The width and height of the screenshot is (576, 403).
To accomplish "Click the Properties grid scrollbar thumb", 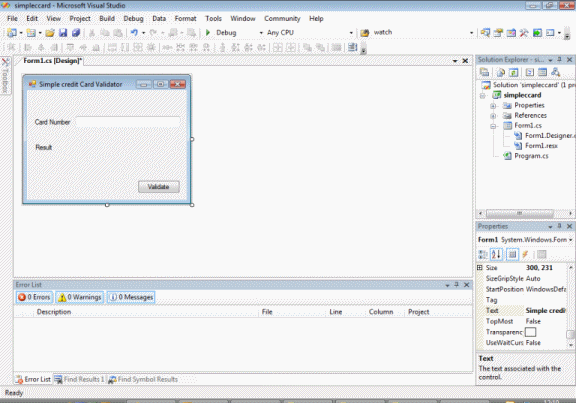I will pos(570,334).
